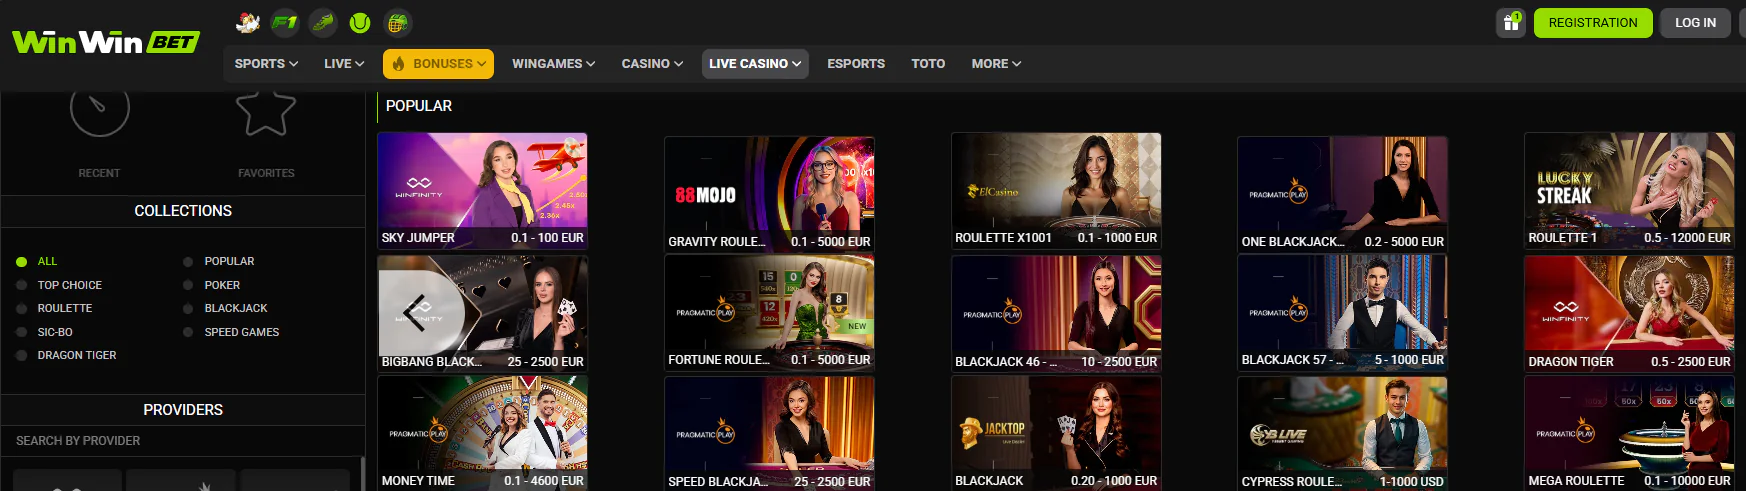Expand the Bonuses dropdown menu
This screenshot has height=491, width=1746.
[x=438, y=64]
